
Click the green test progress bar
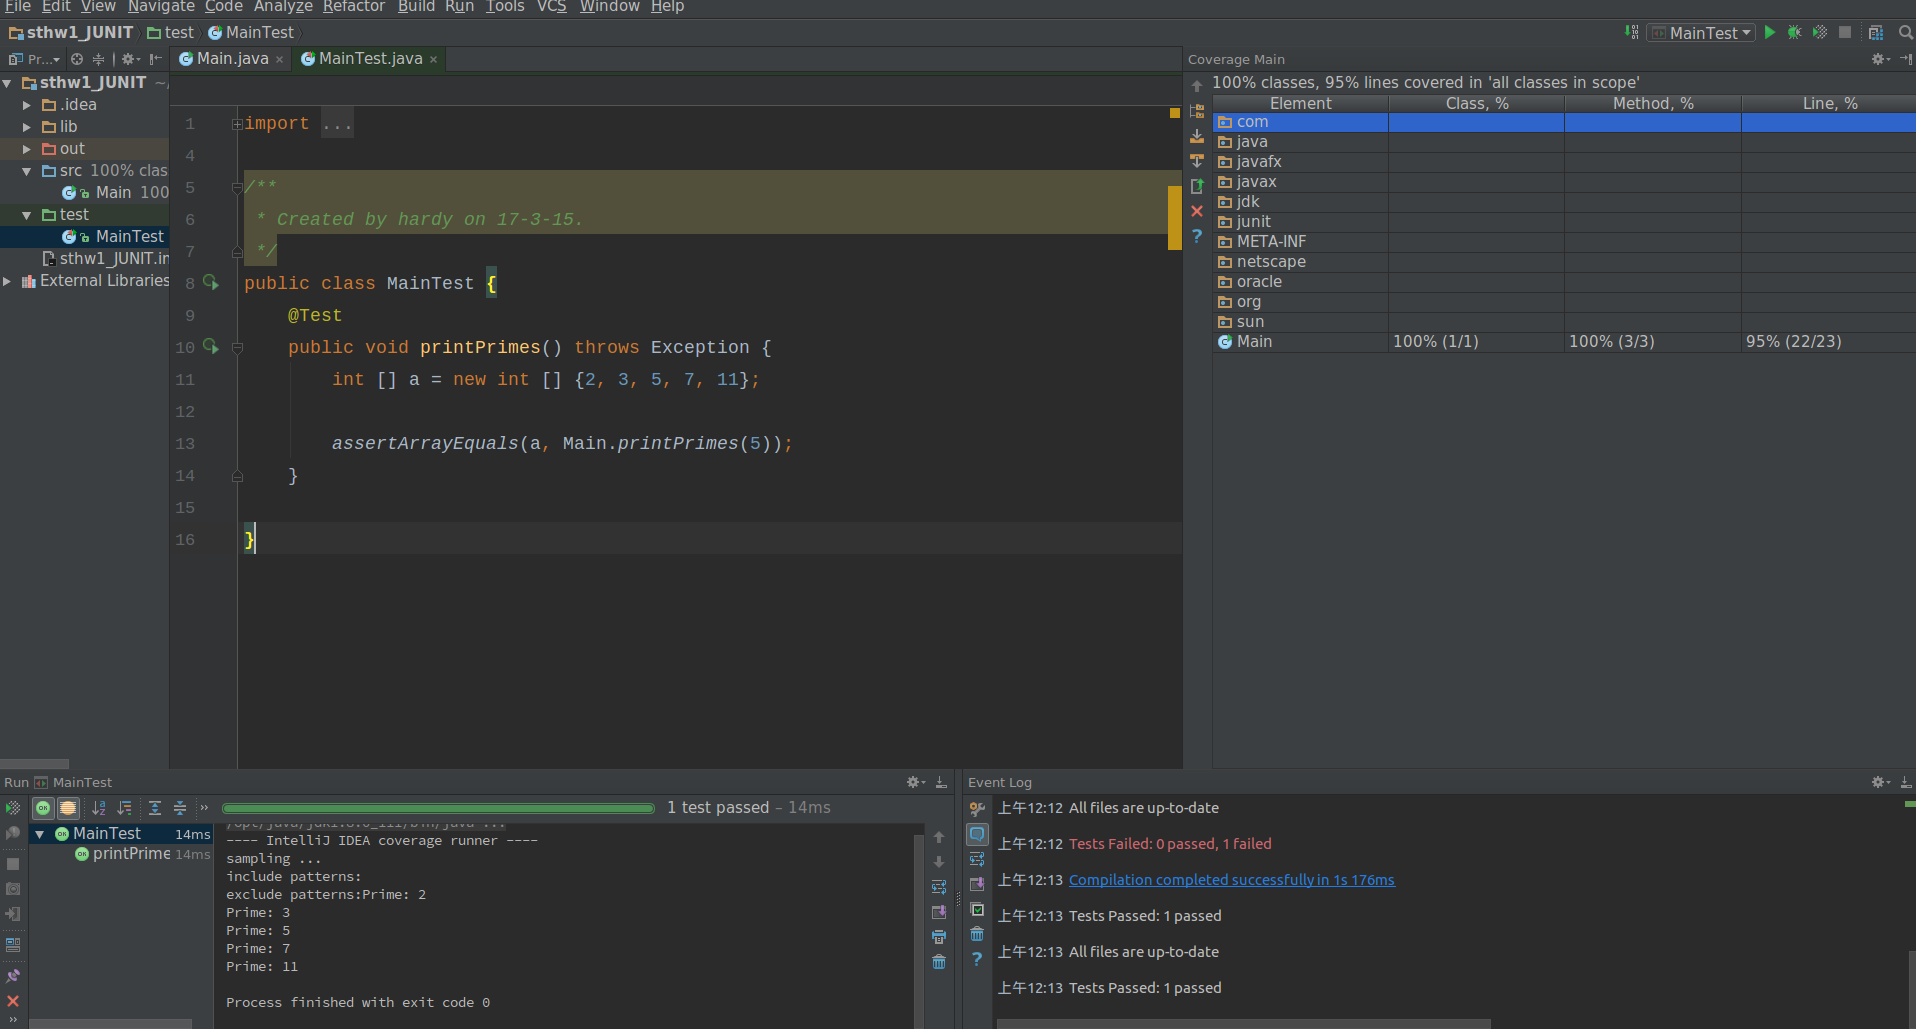[x=438, y=808]
